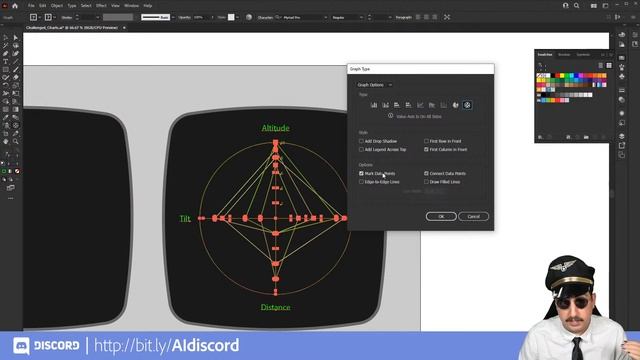The height and width of the screenshot is (360, 640).
Task: Enable Add Legend Across Top checkbox
Action: [361, 149]
